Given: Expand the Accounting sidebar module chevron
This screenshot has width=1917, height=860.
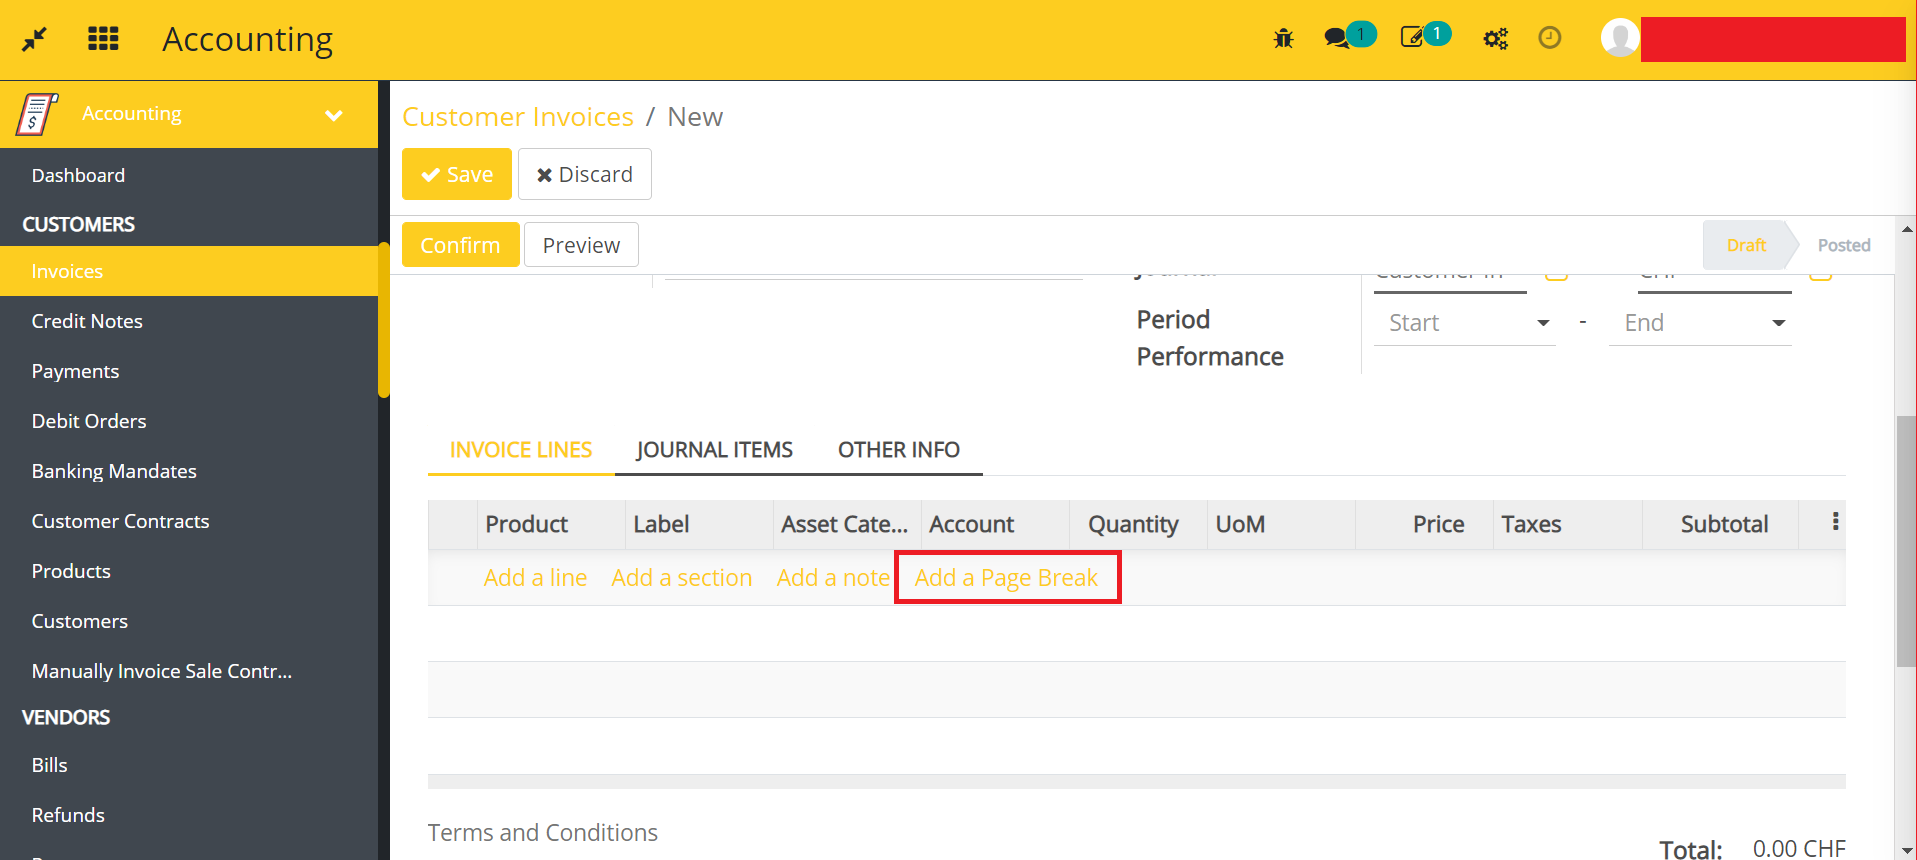Looking at the screenshot, I should tap(334, 115).
